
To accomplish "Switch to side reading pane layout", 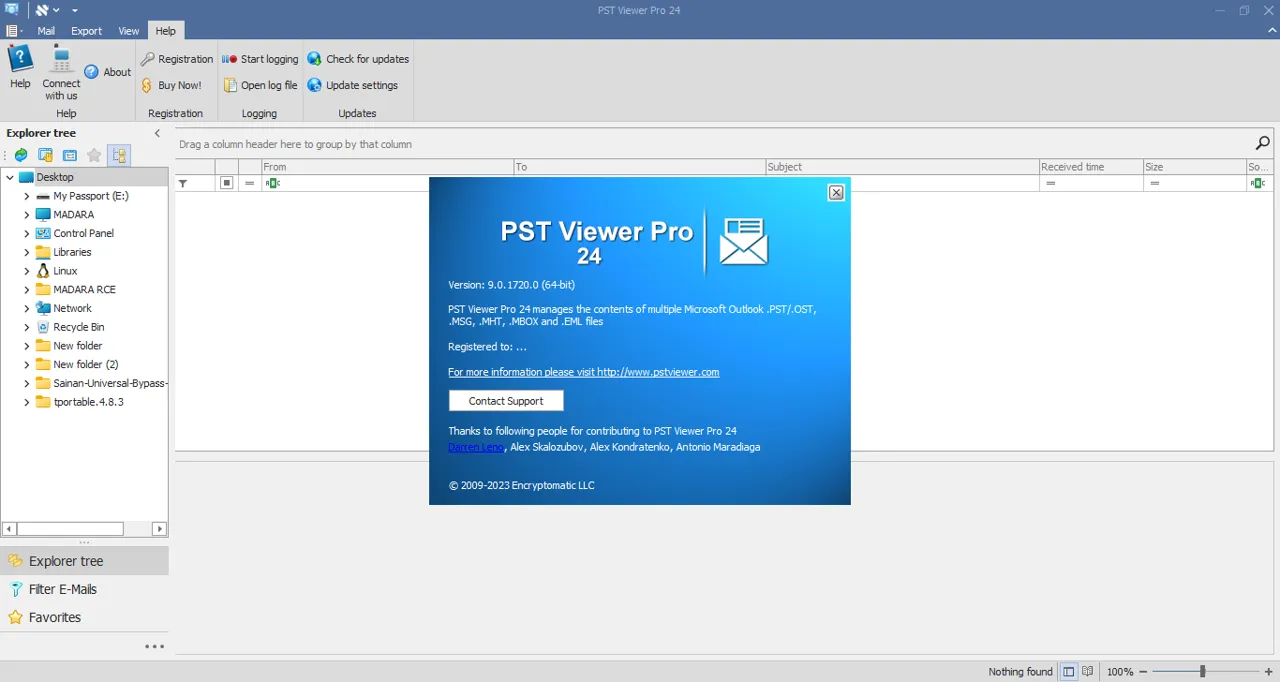I will pyautogui.click(x=1069, y=672).
